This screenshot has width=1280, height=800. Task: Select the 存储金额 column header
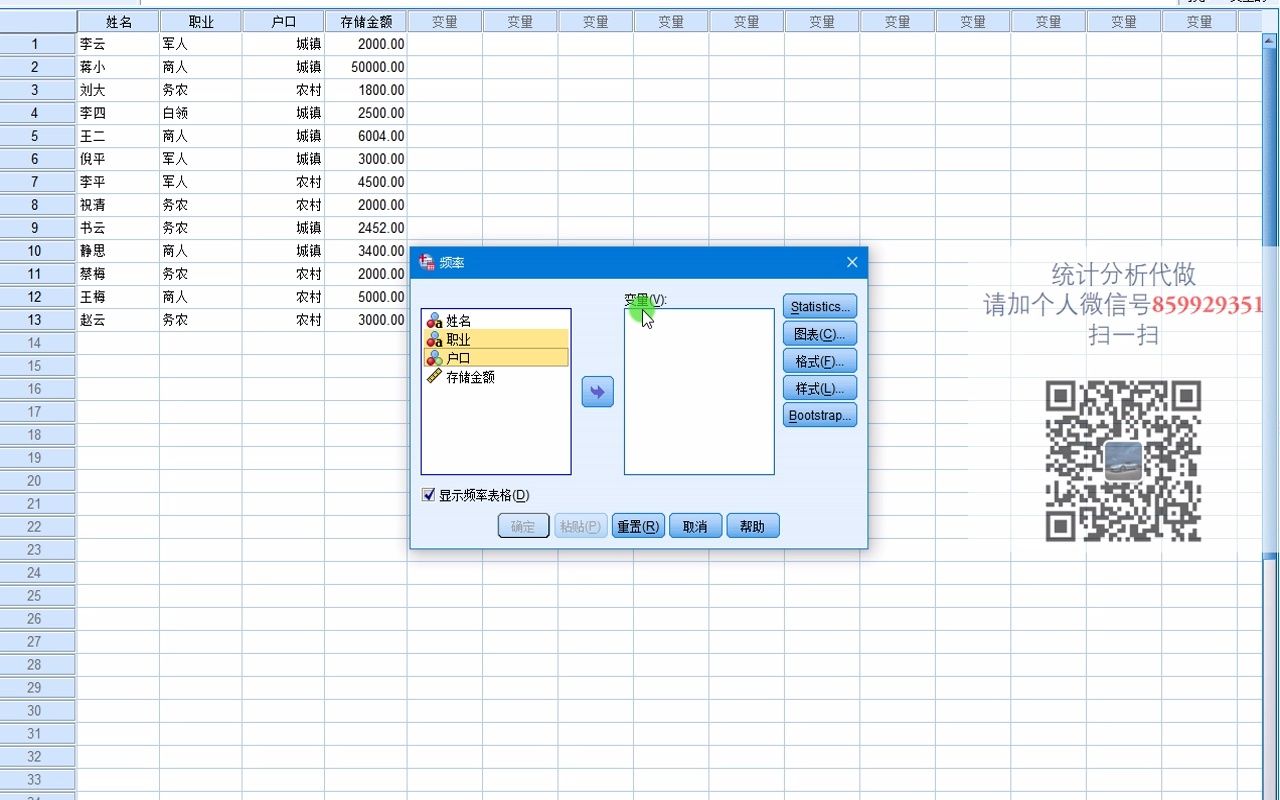[x=366, y=21]
